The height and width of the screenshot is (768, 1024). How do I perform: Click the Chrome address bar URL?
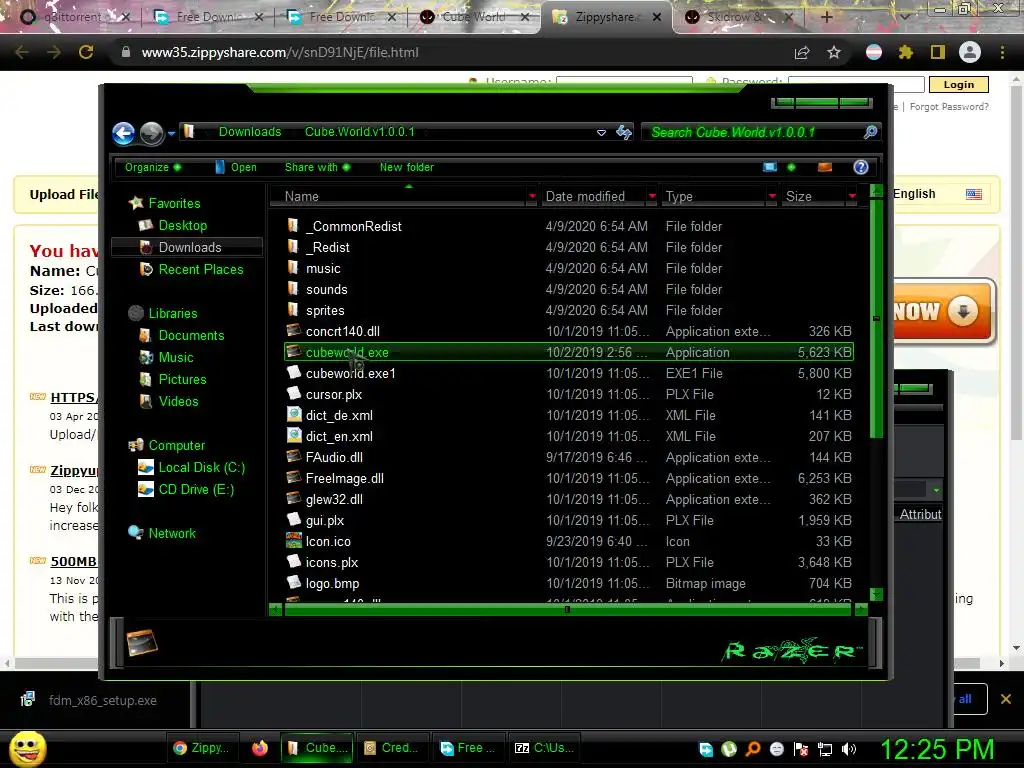pos(280,52)
